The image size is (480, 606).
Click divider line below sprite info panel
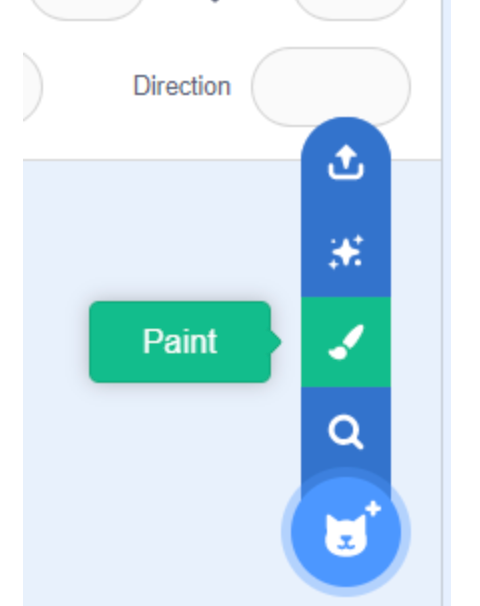click(x=162, y=159)
